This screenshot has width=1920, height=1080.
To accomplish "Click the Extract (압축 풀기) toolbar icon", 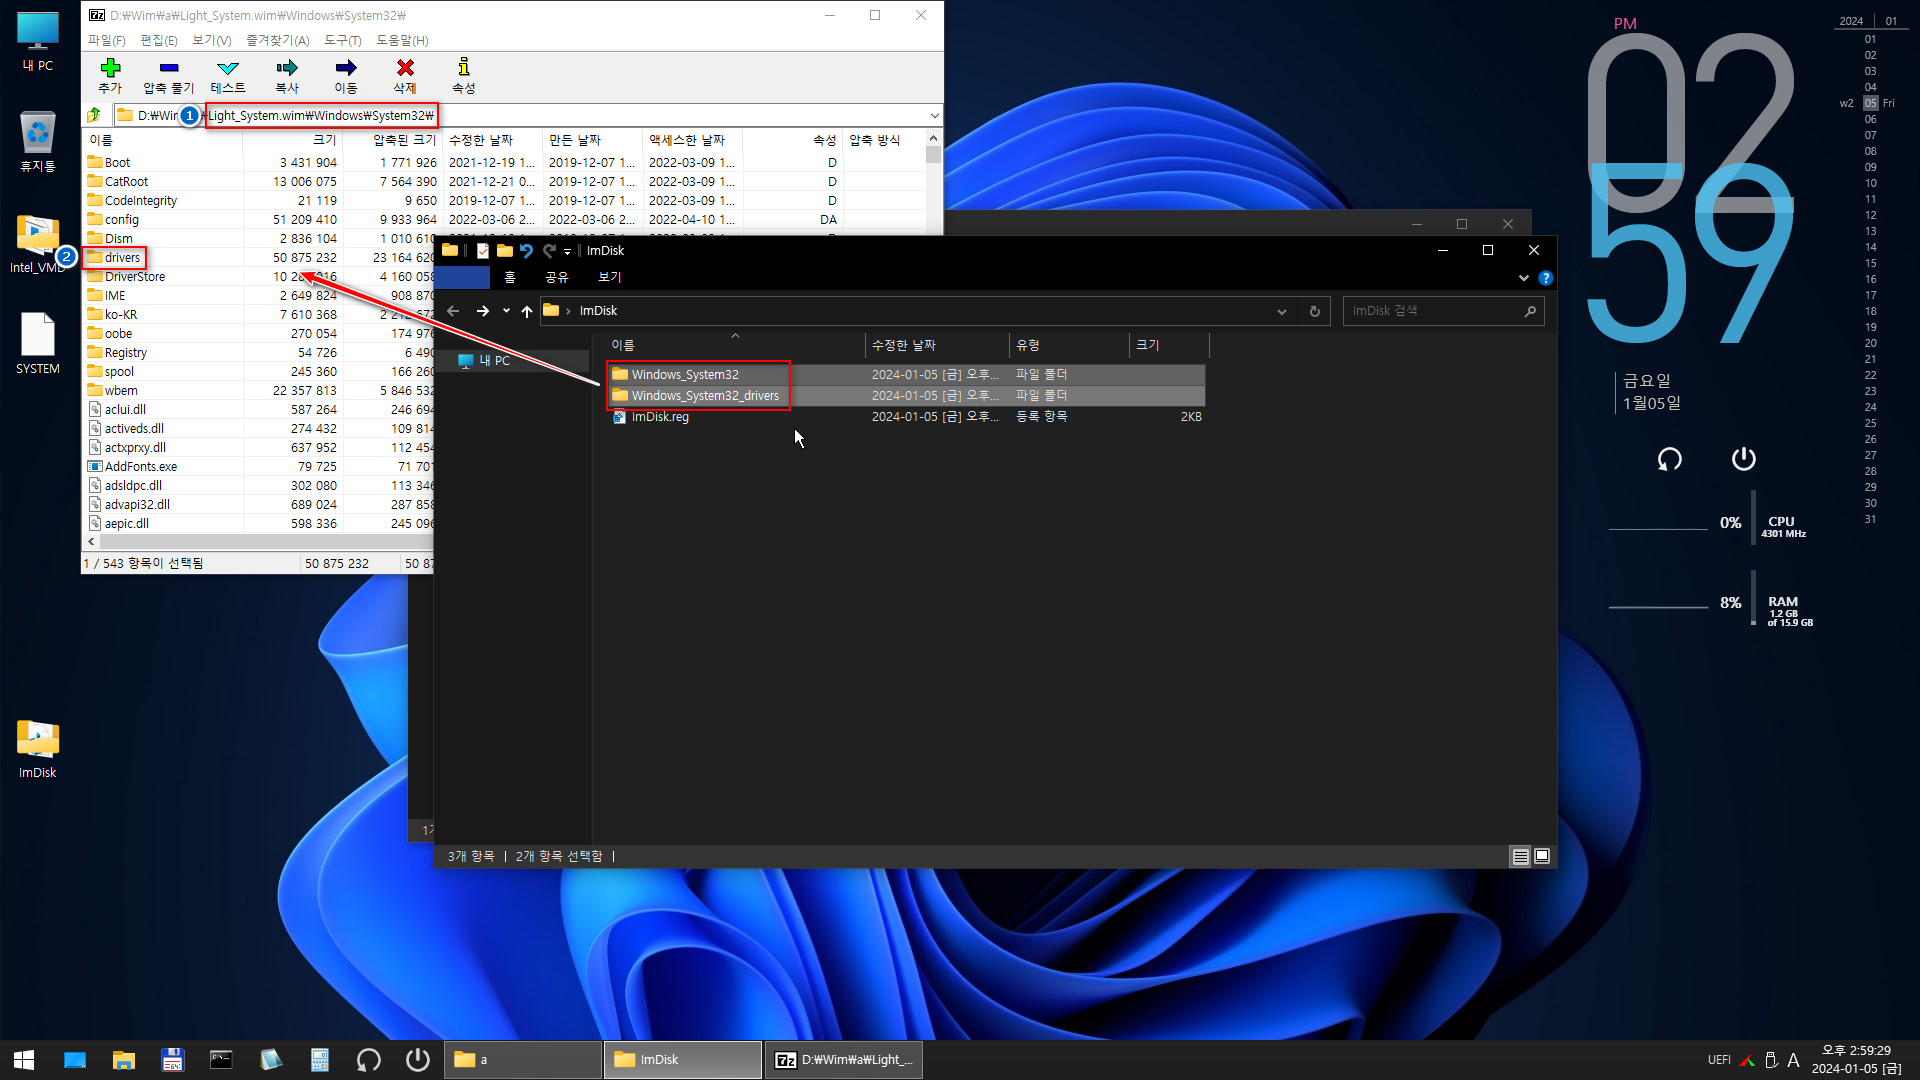I will pos(169,68).
